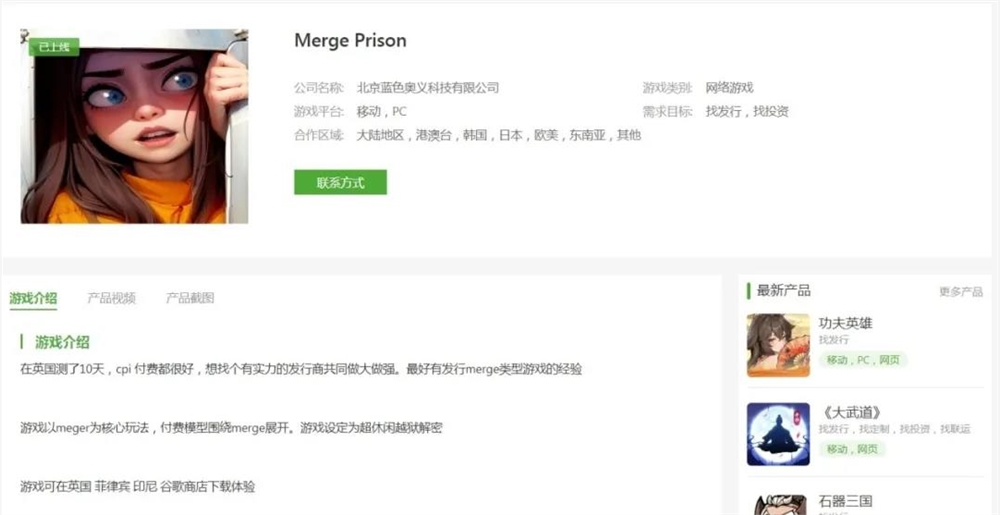Click the 石器三国 product title
The width and height of the screenshot is (1000, 515).
click(845, 501)
